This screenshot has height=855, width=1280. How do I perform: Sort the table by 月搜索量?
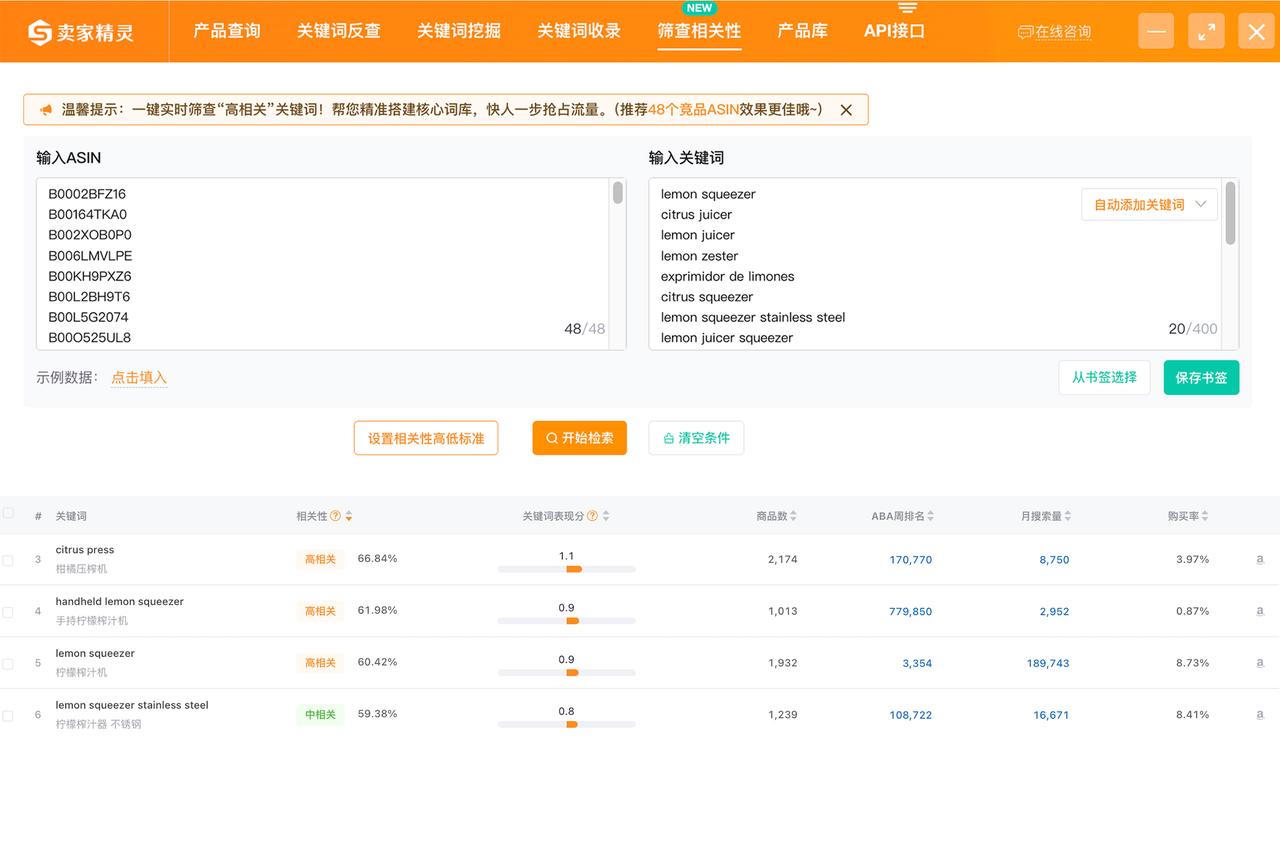(1046, 516)
